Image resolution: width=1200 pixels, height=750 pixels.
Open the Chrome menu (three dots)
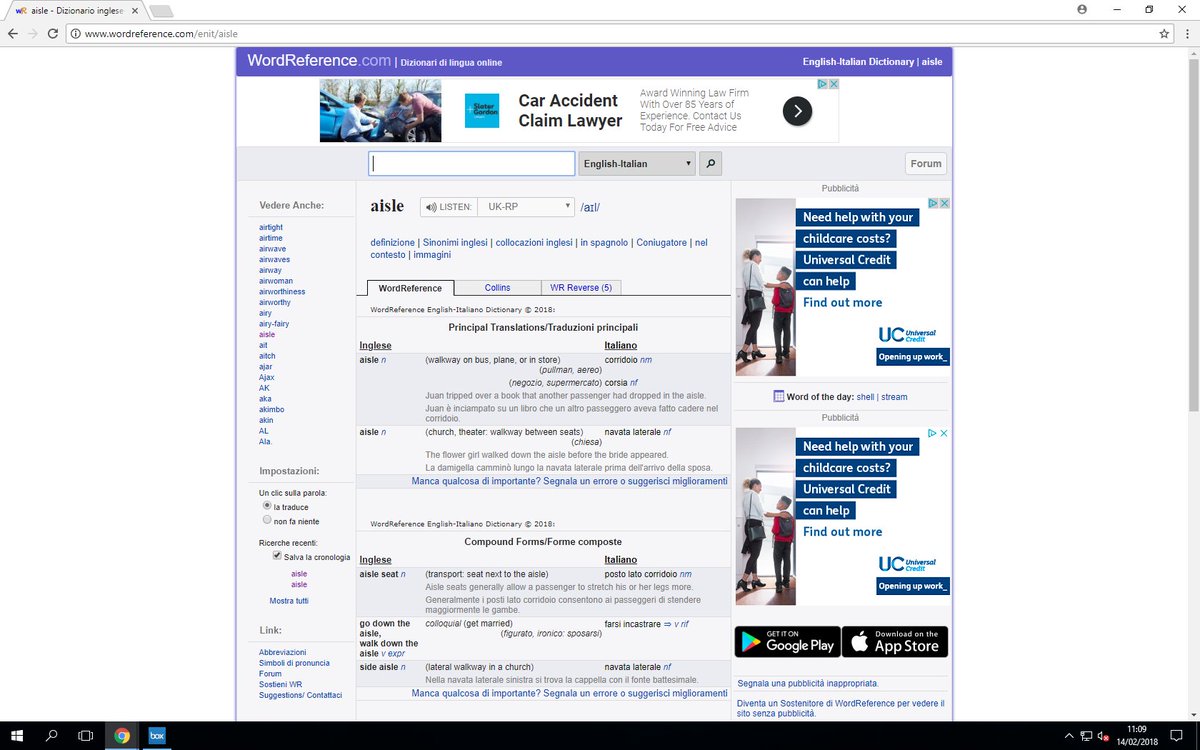tap(1185, 33)
